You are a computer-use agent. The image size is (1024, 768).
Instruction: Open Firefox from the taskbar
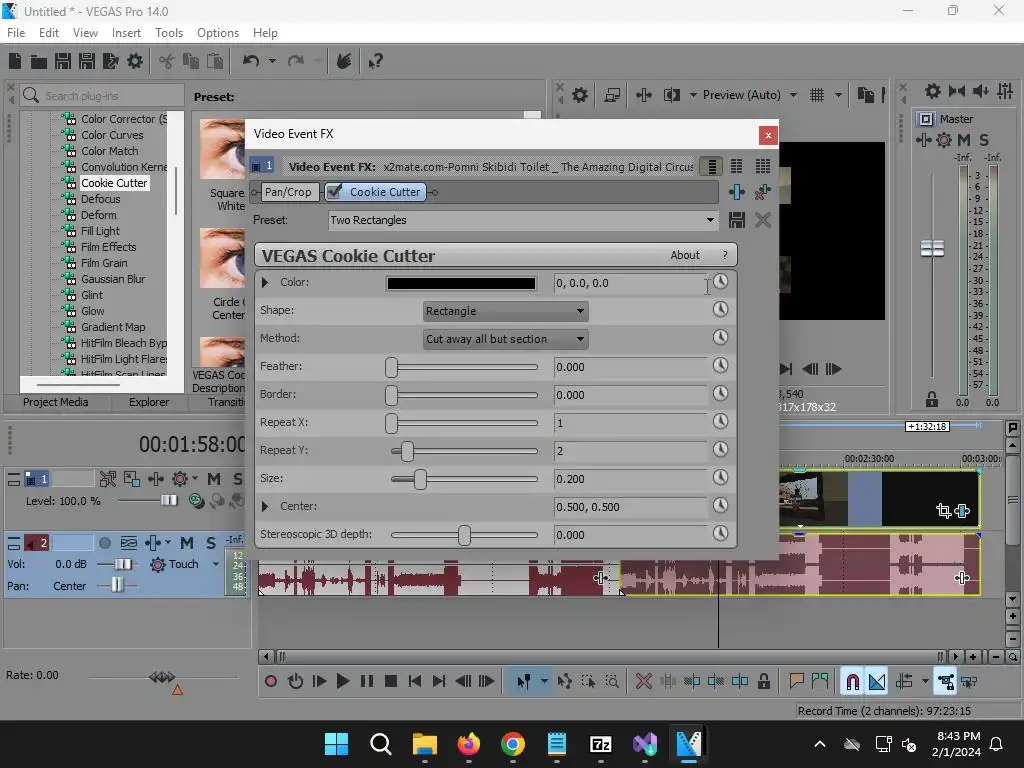pyautogui.click(x=468, y=744)
